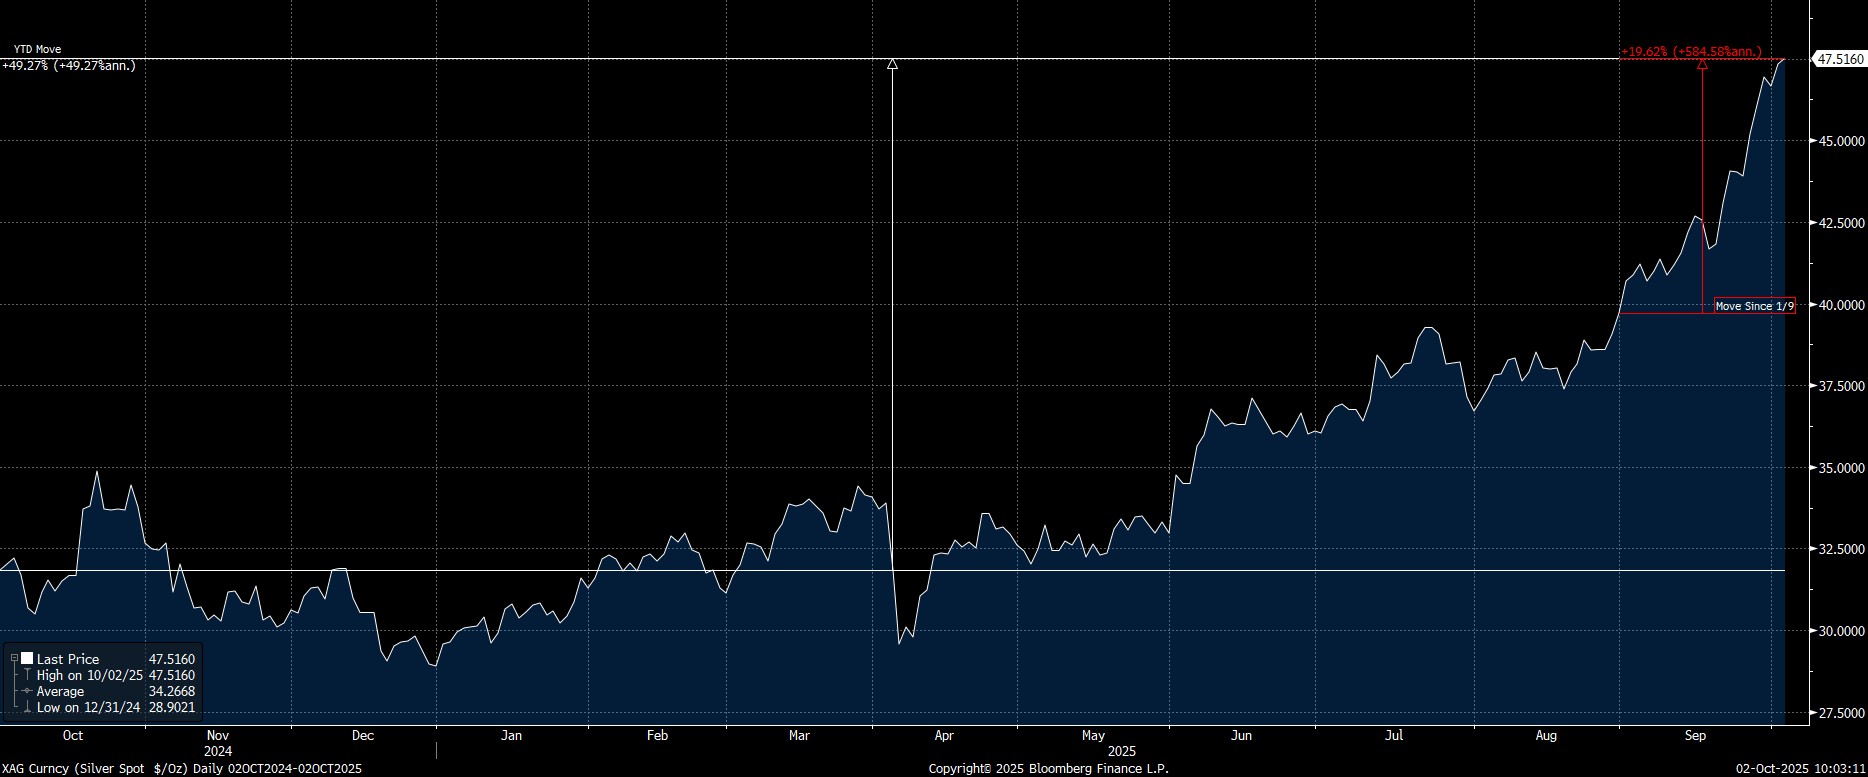Viewport: 1868px width, 777px height.
Task: Click the High marker icon in legend
Action: tap(27, 676)
